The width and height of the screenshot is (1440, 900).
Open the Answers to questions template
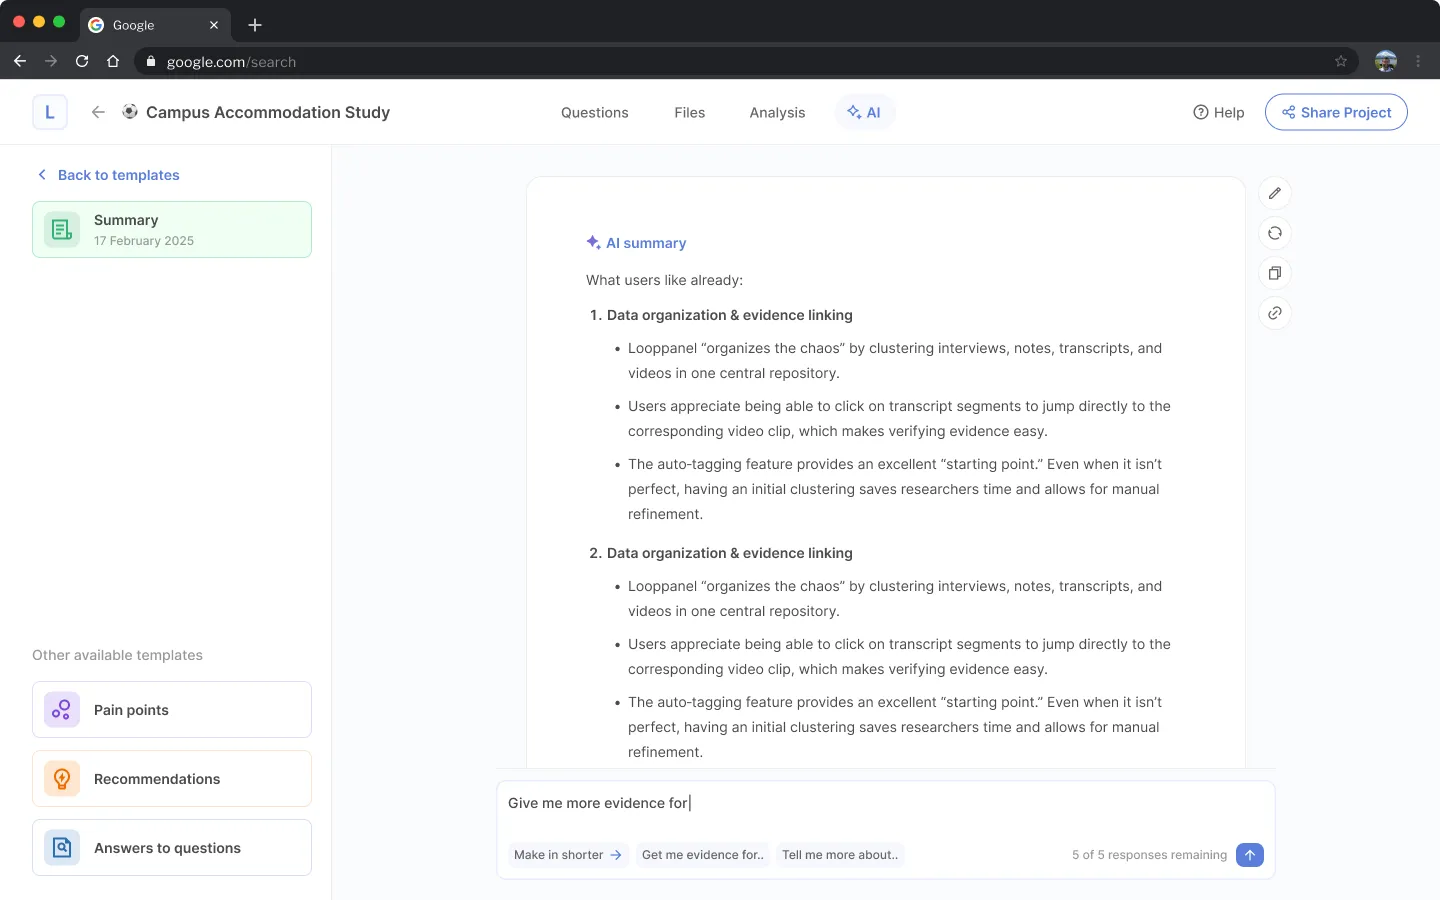pos(172,848)
